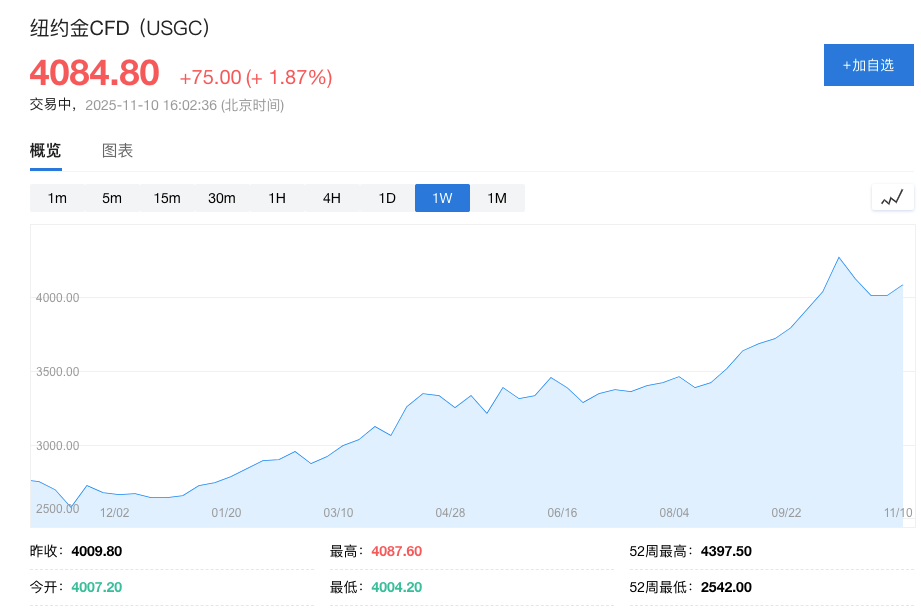Click the 3500.00 y-axis label

point(58,372)
